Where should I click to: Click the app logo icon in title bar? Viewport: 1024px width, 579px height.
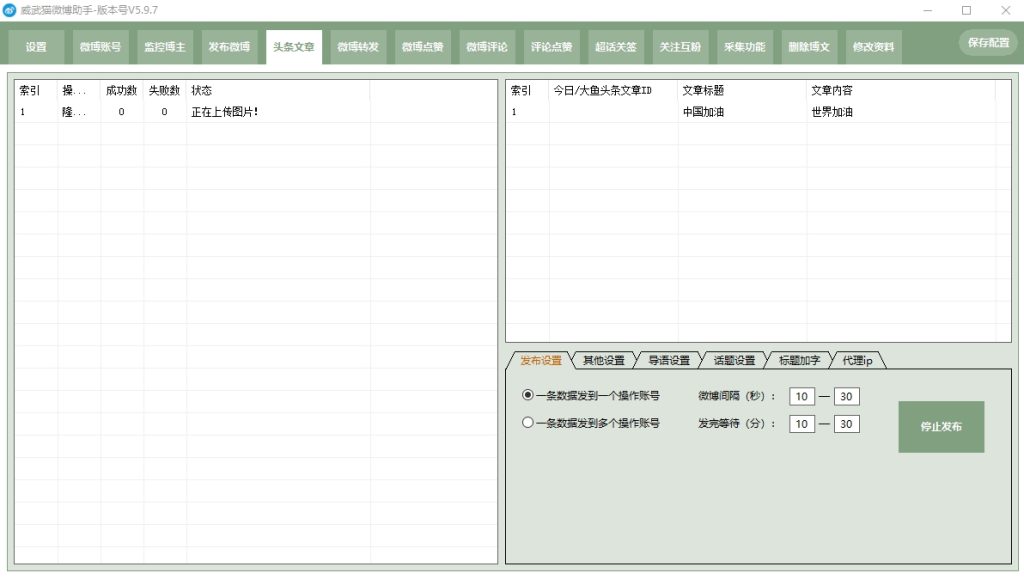point(9,10)
